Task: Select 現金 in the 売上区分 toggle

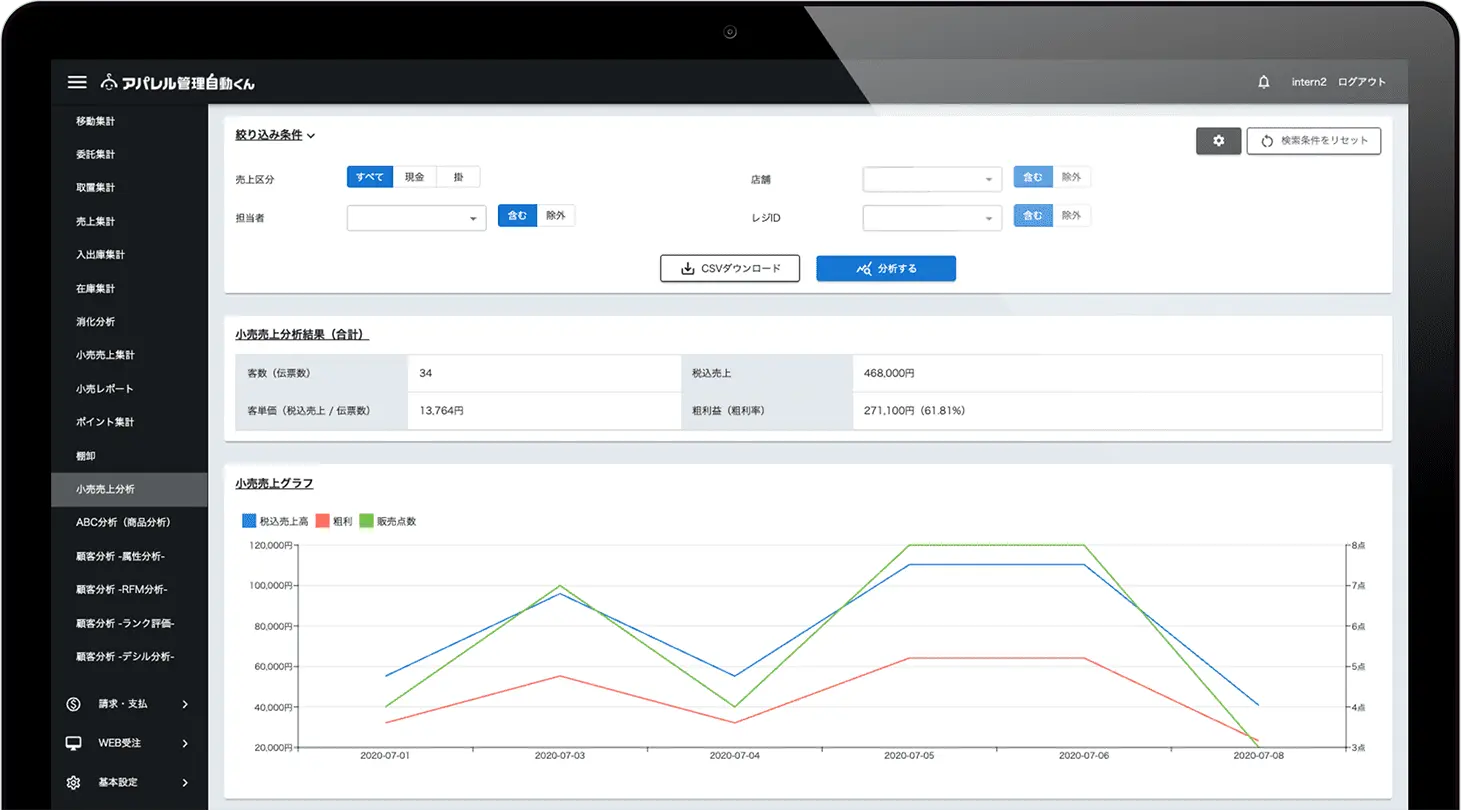Action: pyautogui.click(x=414, y=177)
